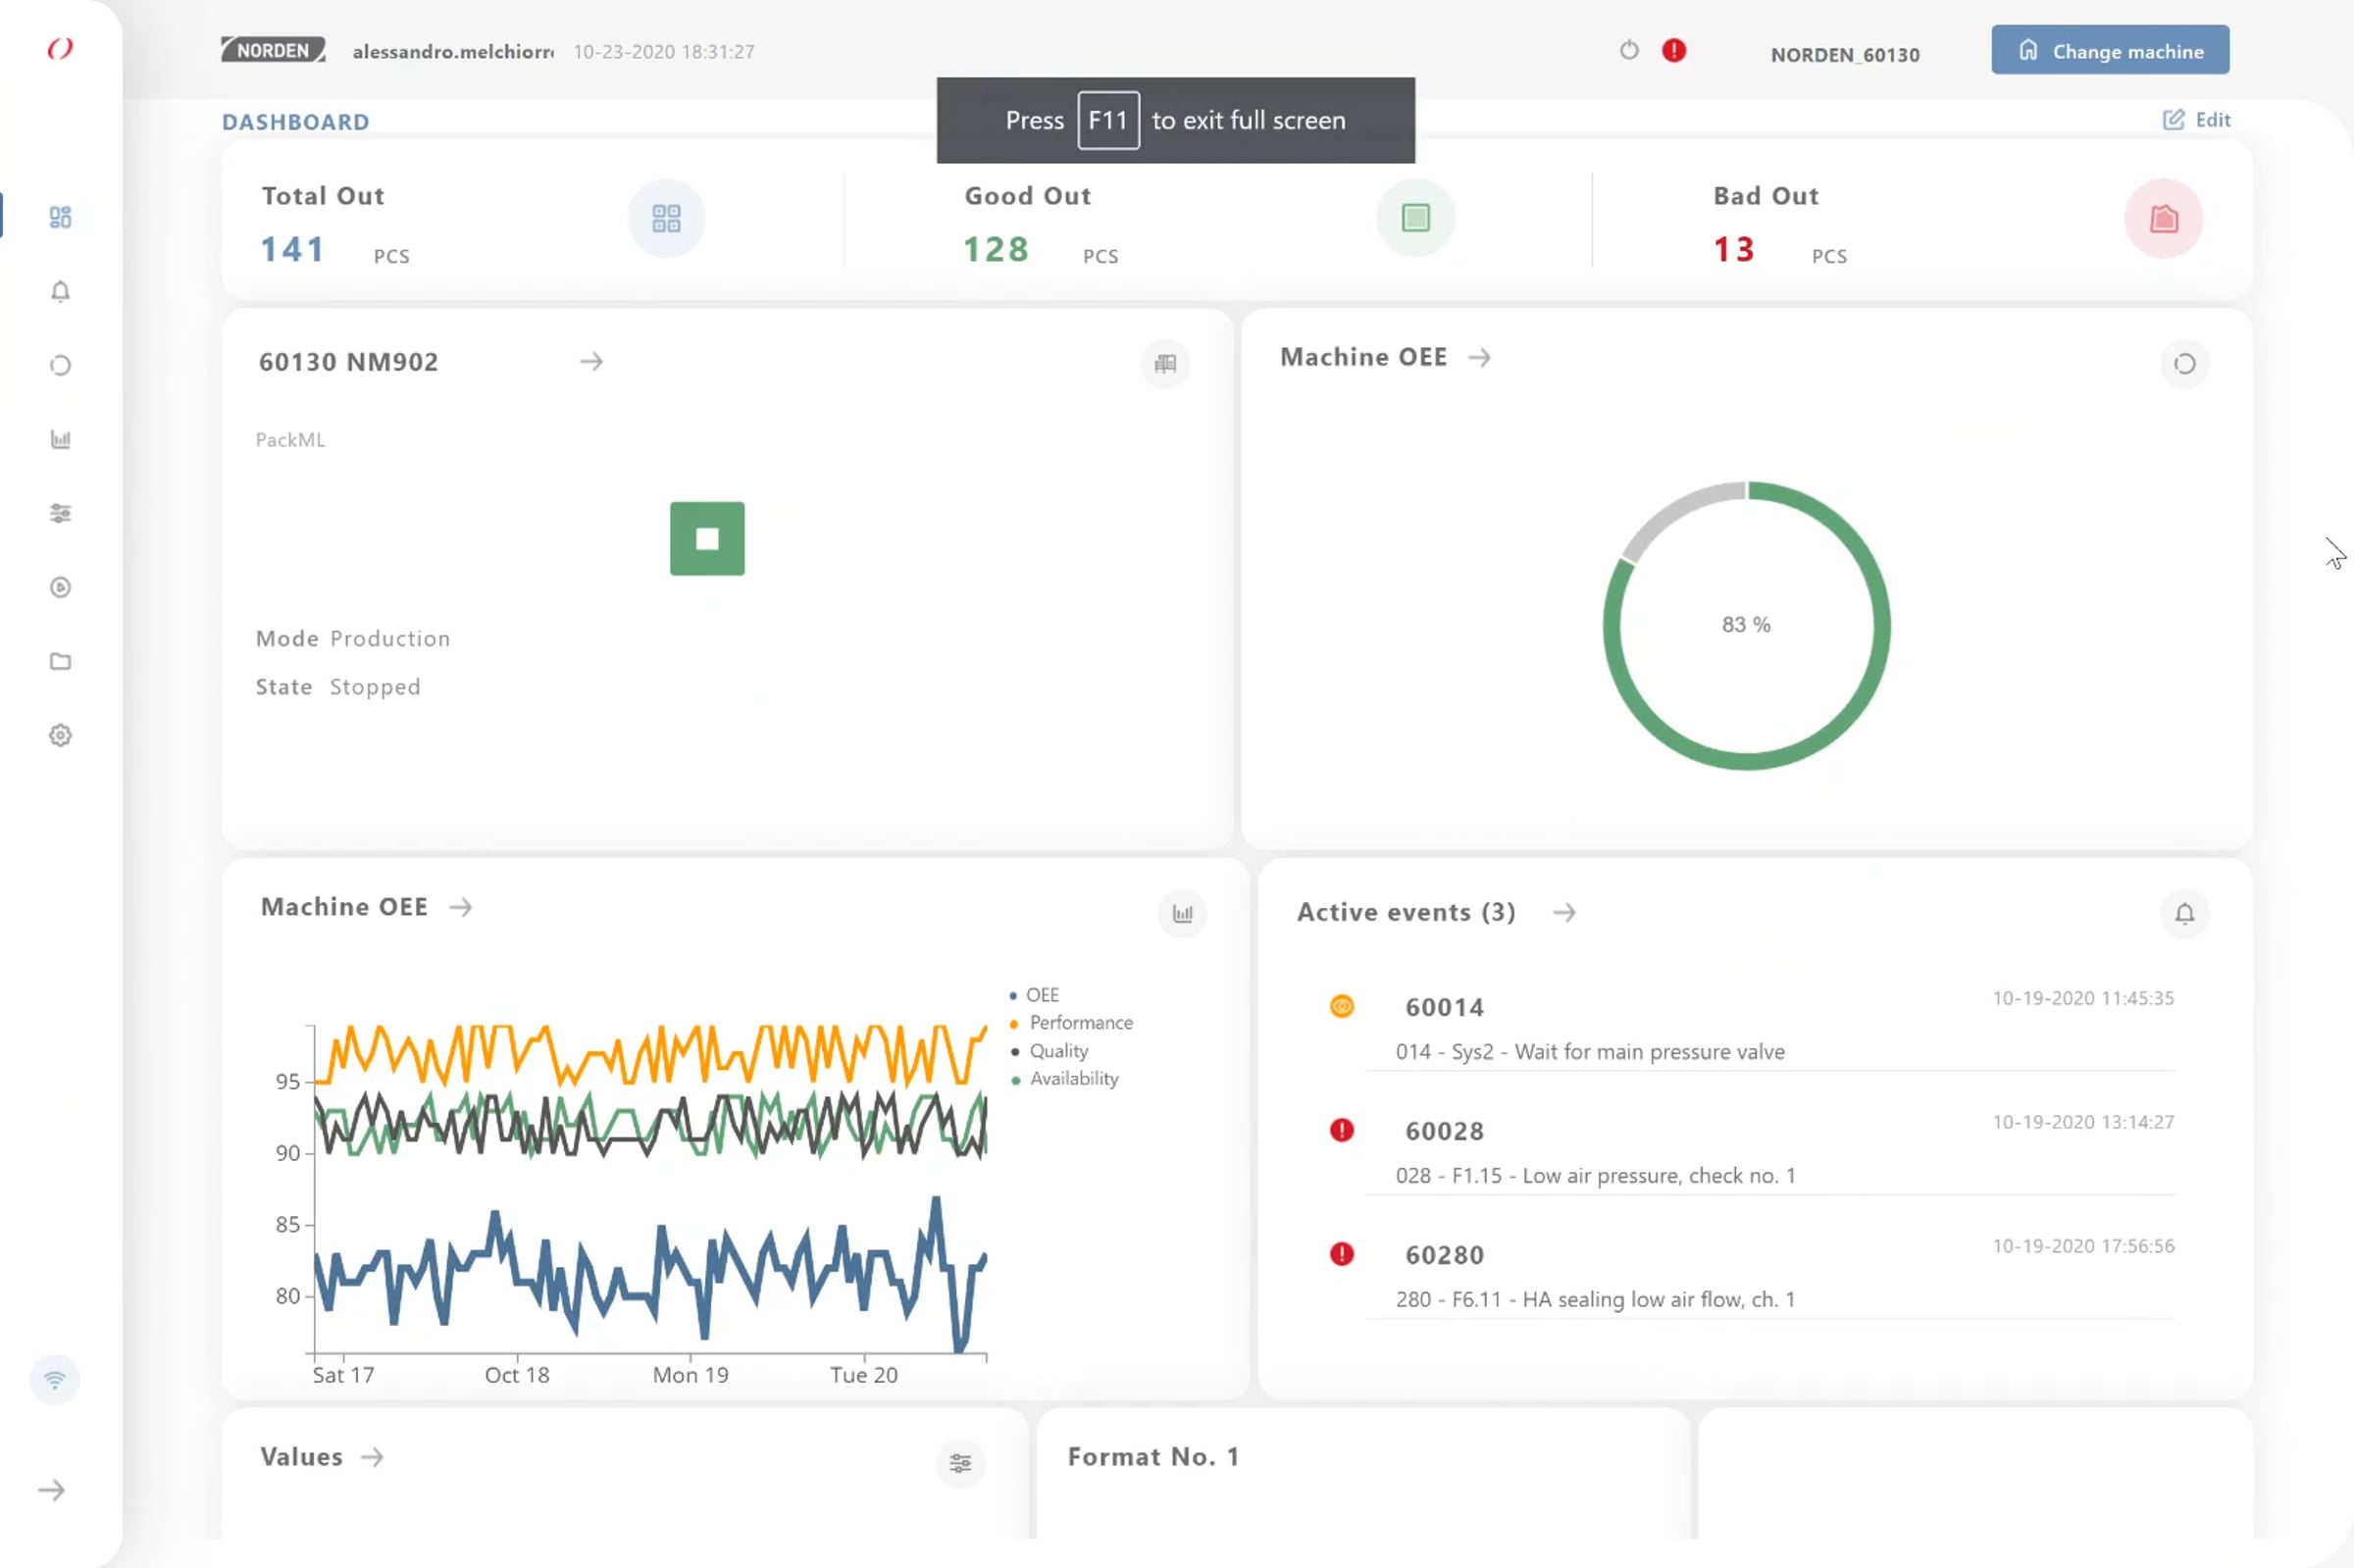2354x1568 pixels.
Task: Click the power icon in header
Action: pos(1628,50)
